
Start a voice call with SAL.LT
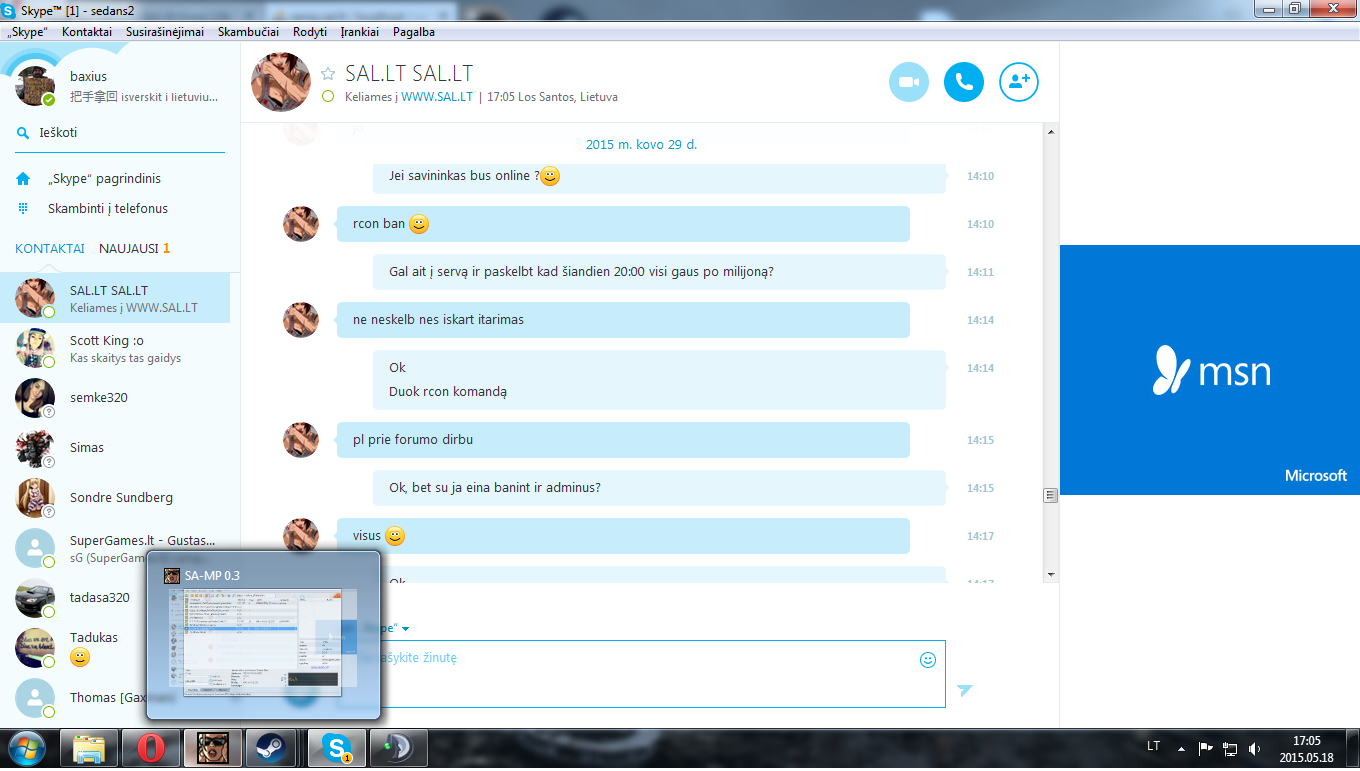[963, 82]
